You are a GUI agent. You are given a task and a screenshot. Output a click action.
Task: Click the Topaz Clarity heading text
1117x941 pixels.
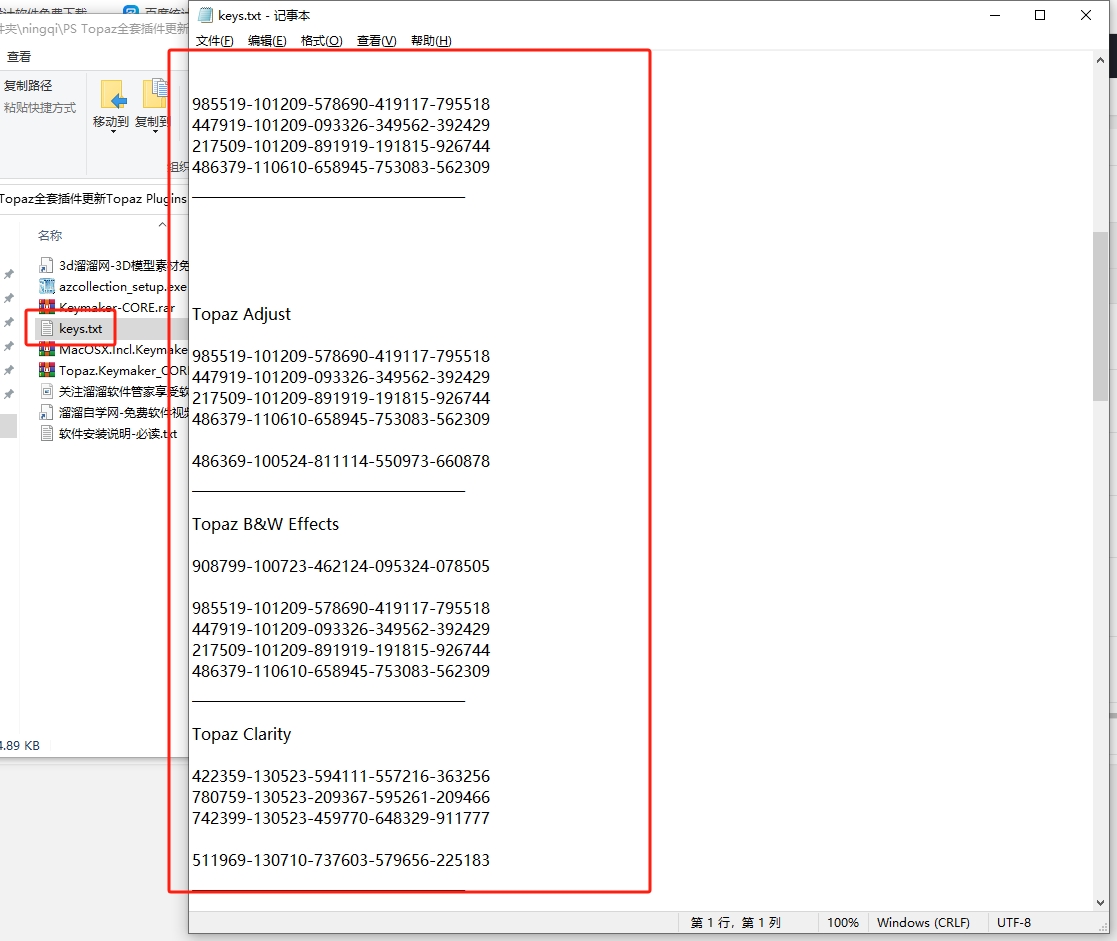[x=241, y=734]
